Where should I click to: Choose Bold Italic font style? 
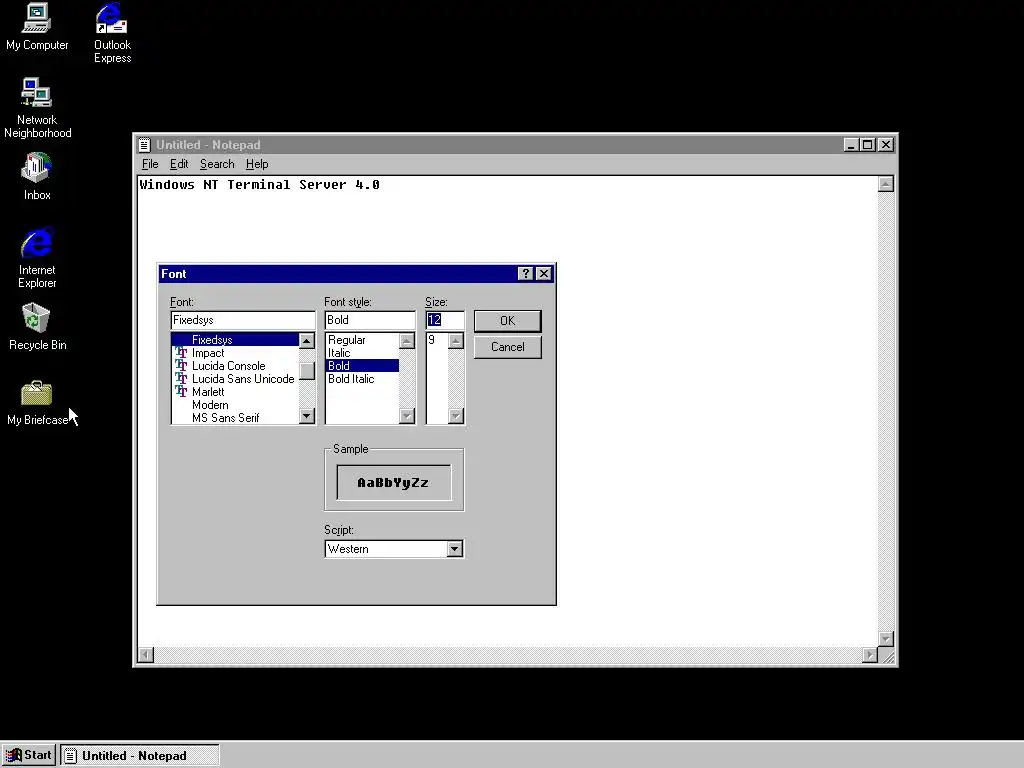pyautogui.click(x=362, y=379)
